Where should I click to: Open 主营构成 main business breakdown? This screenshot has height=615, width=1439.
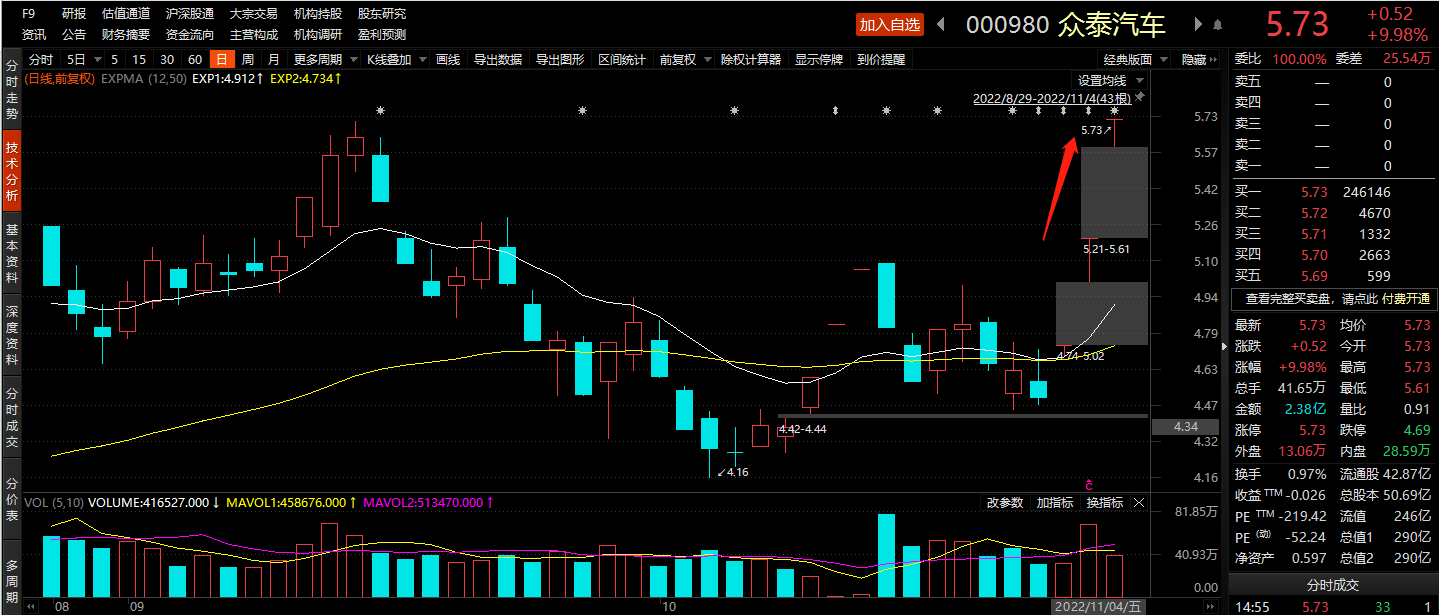coord(254,34)
